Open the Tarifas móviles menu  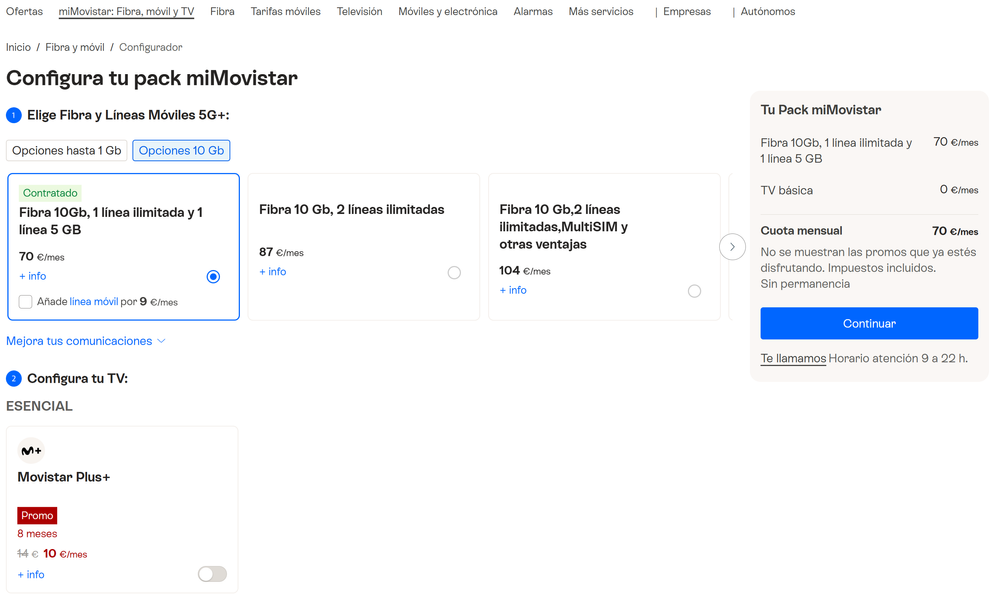pos(285,12)
